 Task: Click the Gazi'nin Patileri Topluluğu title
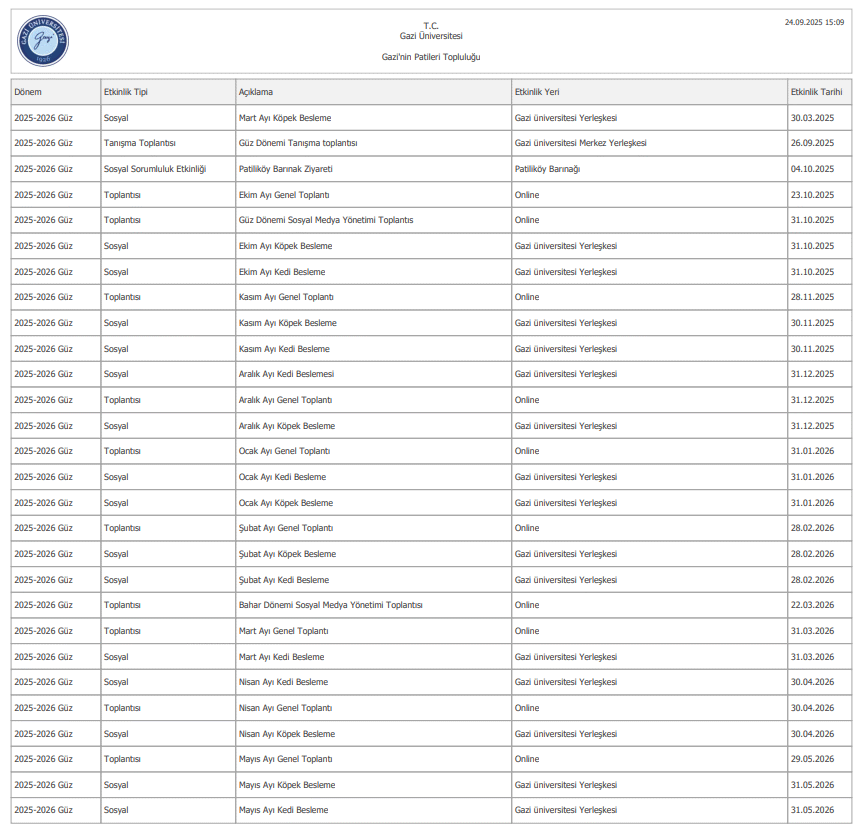tap(431, 57)
